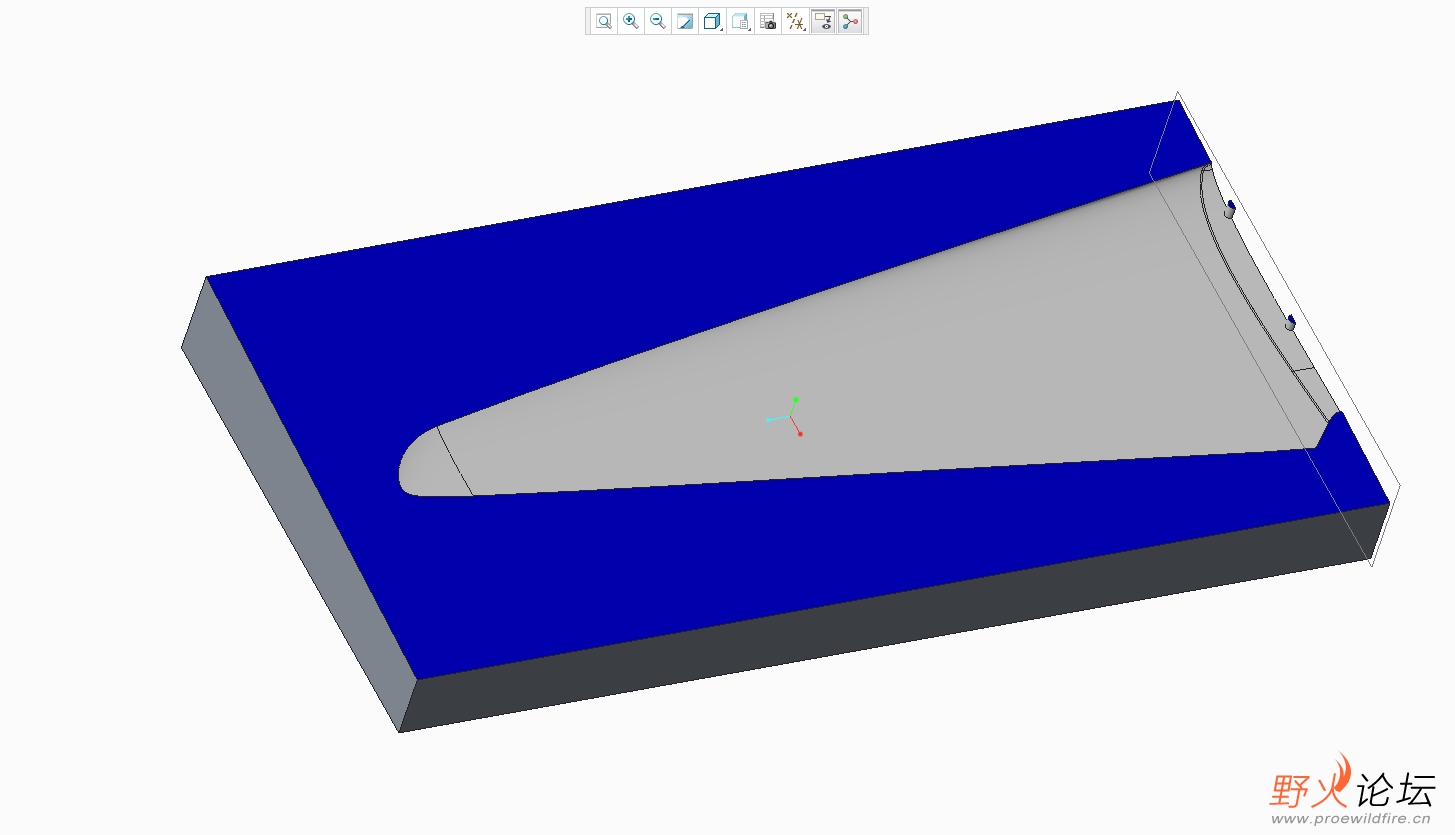
Task: Toggle the spin center display
Action: pyautogui.click(x=850, y=21)
